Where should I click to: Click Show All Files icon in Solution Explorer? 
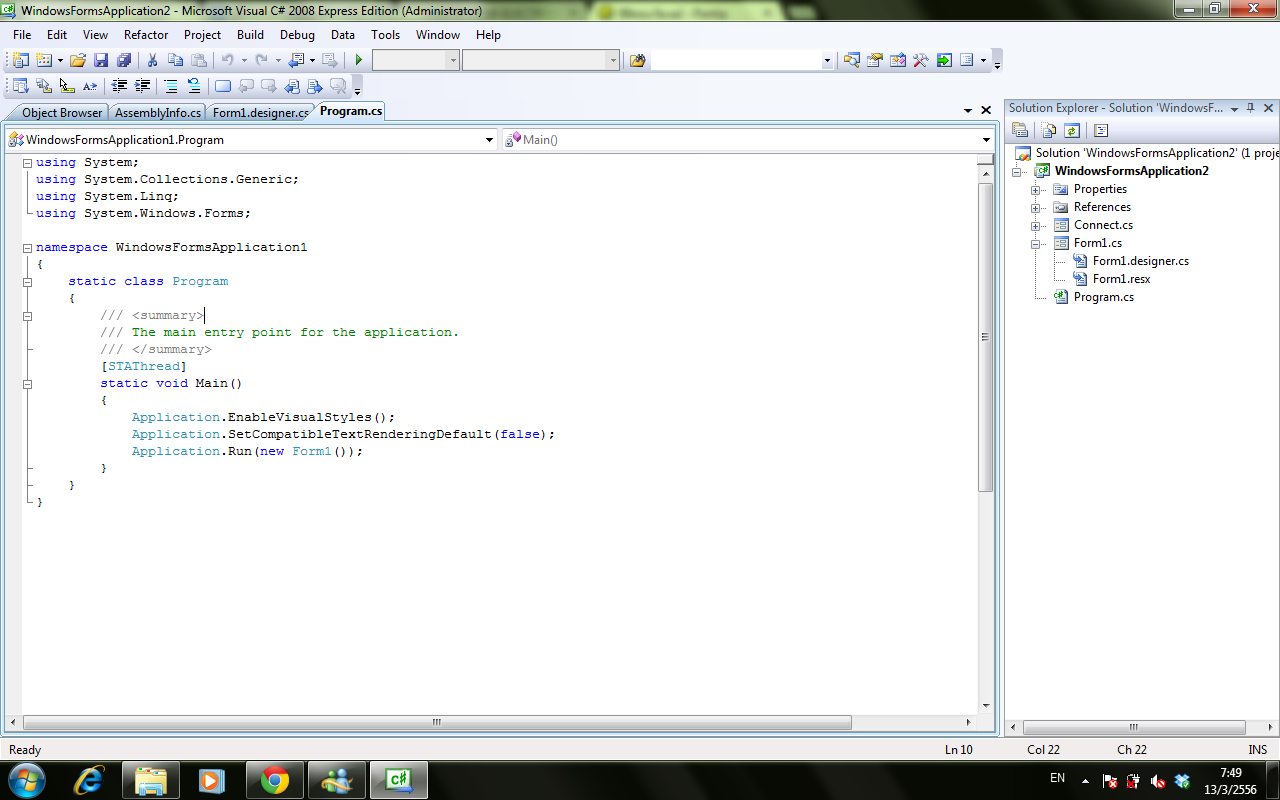[1048, 130]
